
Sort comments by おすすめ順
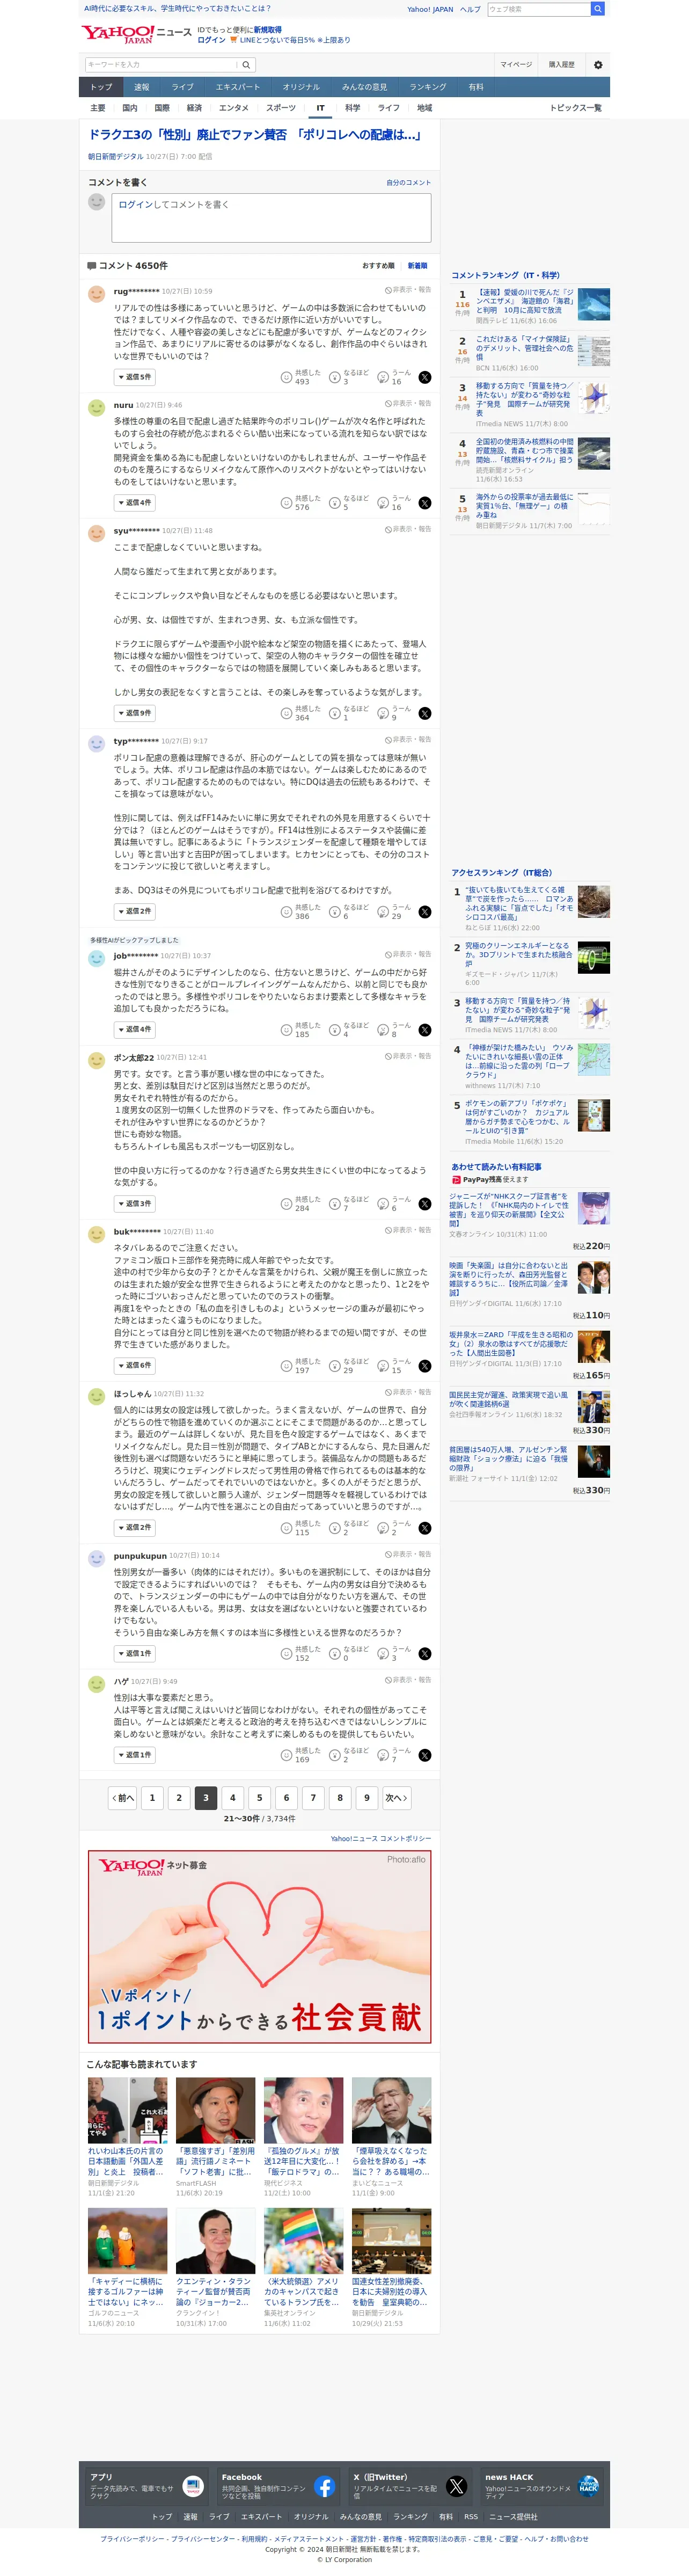(378, 266)
